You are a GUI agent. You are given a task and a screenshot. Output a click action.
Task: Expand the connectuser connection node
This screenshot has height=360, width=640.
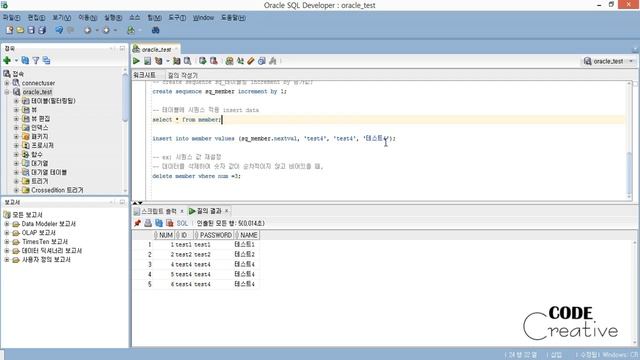[7, 83]
